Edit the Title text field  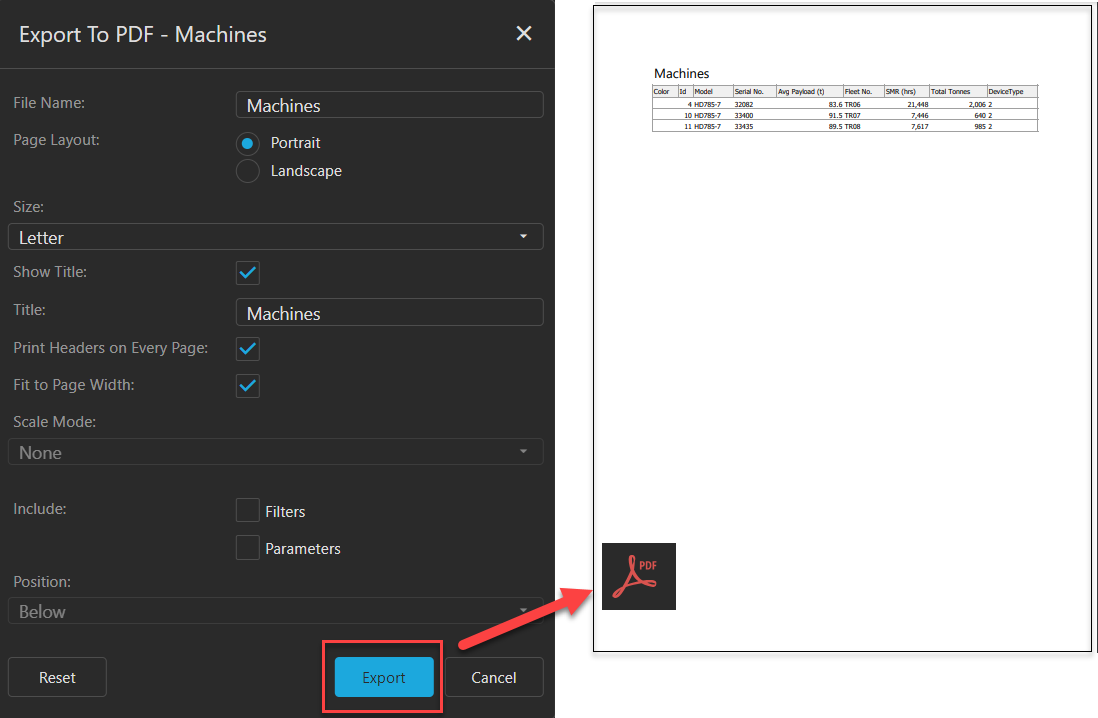(x=389, y=313)
